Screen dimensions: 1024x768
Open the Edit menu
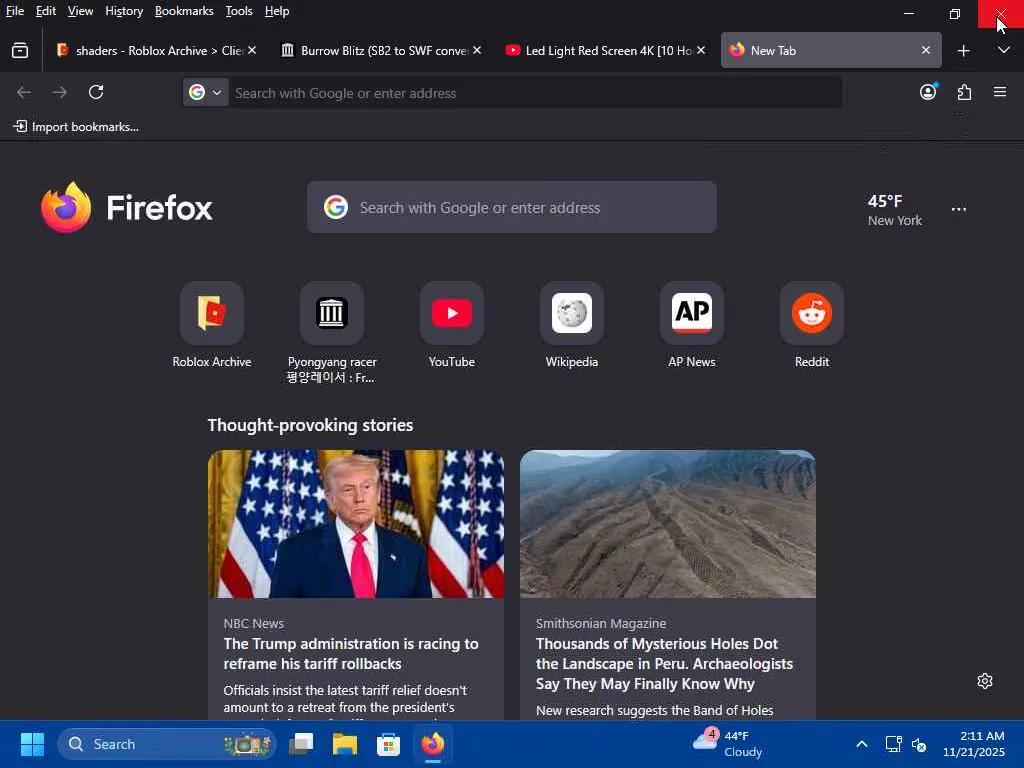pyautogui.click(x=46, y=11)
